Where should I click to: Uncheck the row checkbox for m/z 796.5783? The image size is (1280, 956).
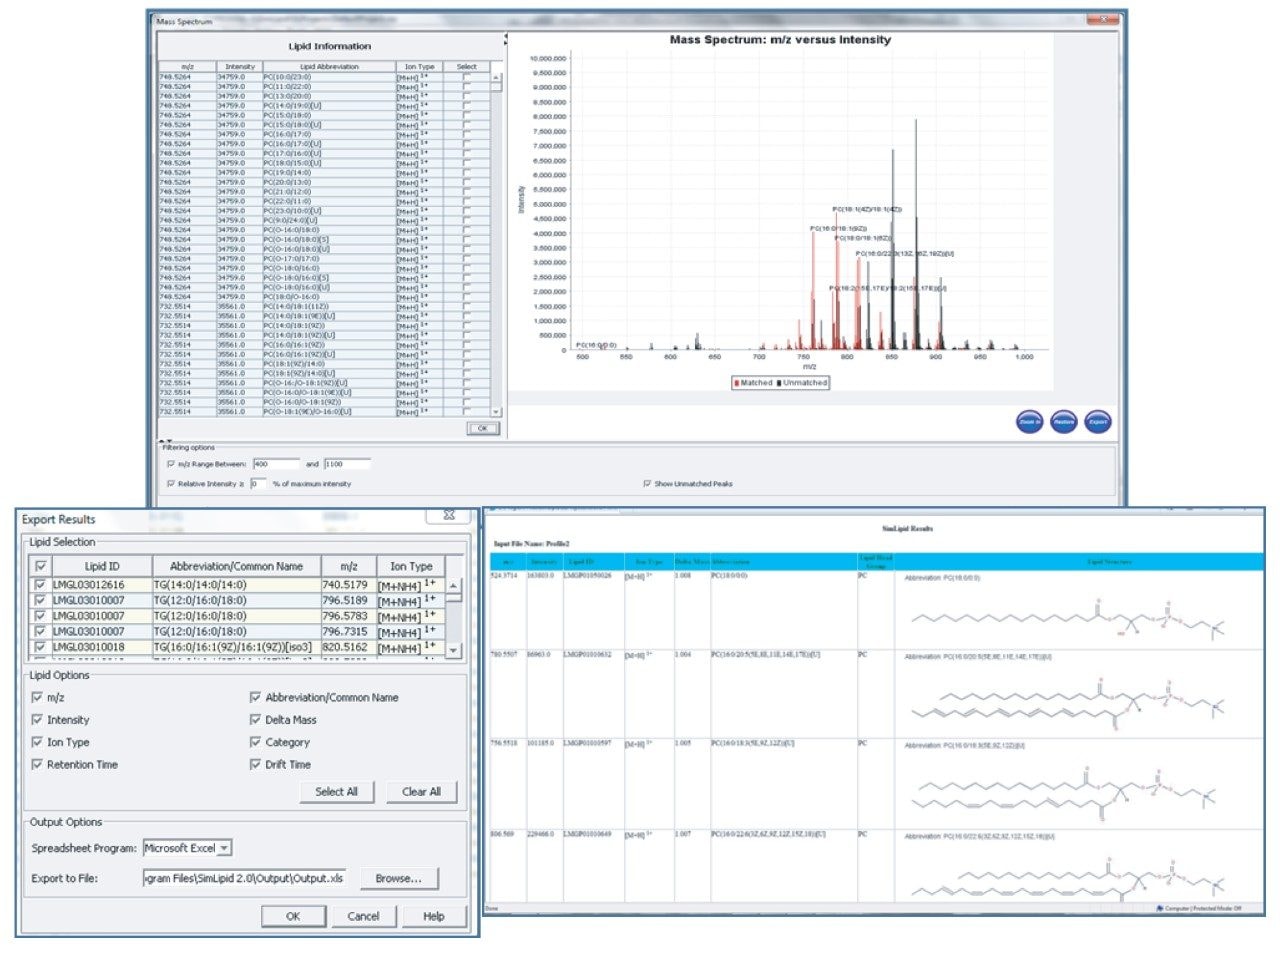click(40, 616)
